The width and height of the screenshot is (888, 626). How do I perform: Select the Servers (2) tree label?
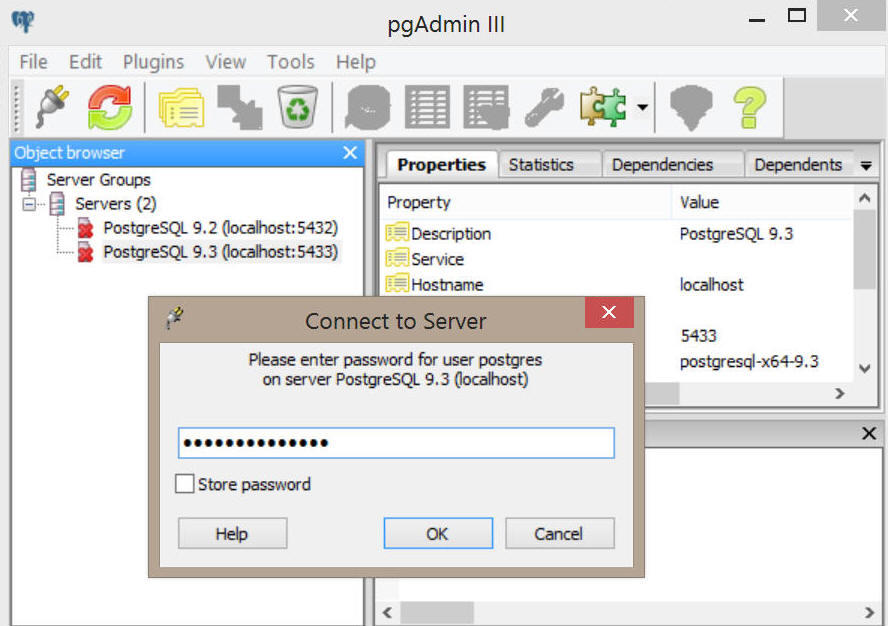coord(116,204)
